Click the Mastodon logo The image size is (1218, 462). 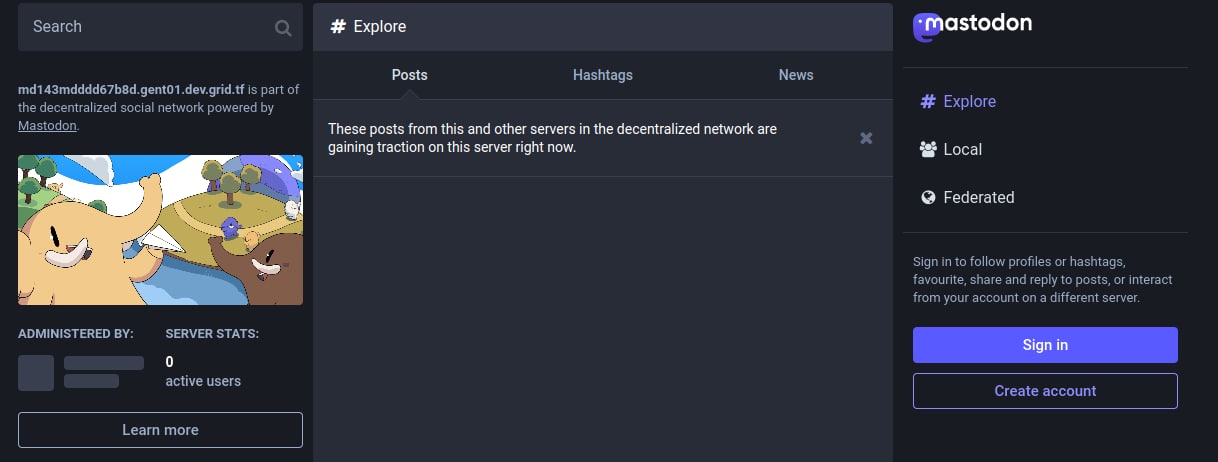(972, 26)
